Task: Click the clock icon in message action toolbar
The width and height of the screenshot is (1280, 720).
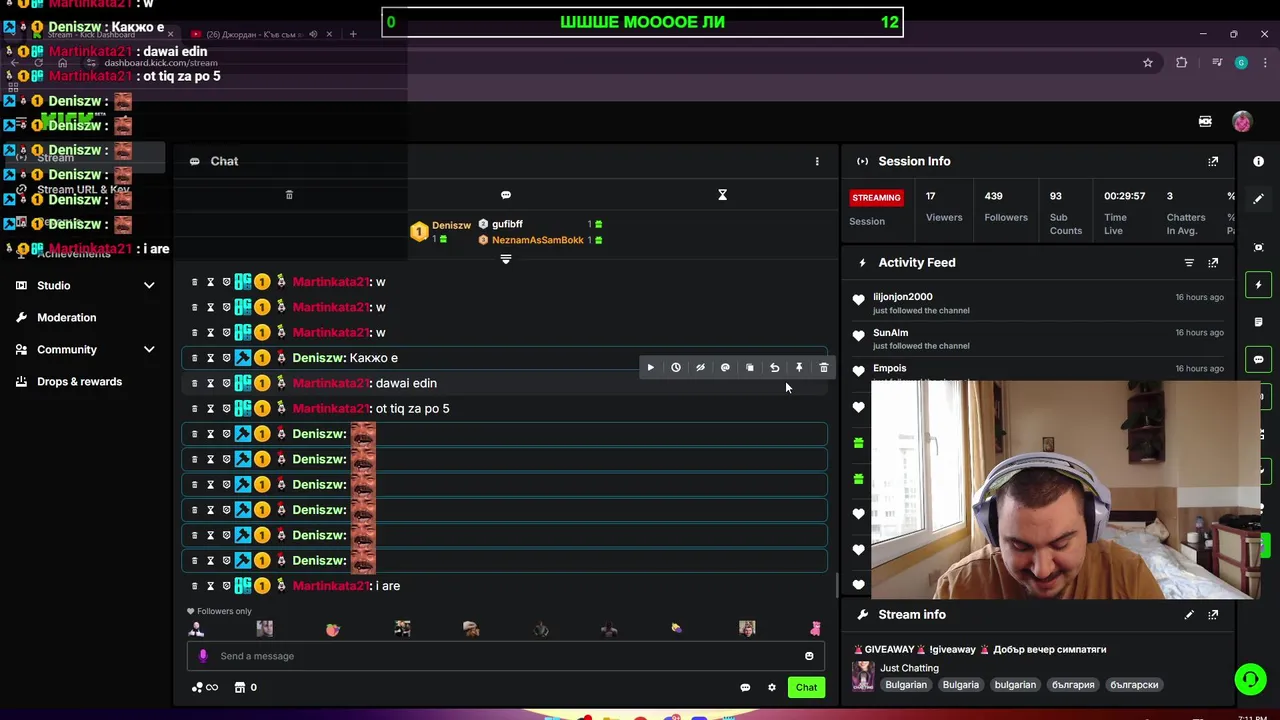Action: pyautogui.click(x=676, y=368)
